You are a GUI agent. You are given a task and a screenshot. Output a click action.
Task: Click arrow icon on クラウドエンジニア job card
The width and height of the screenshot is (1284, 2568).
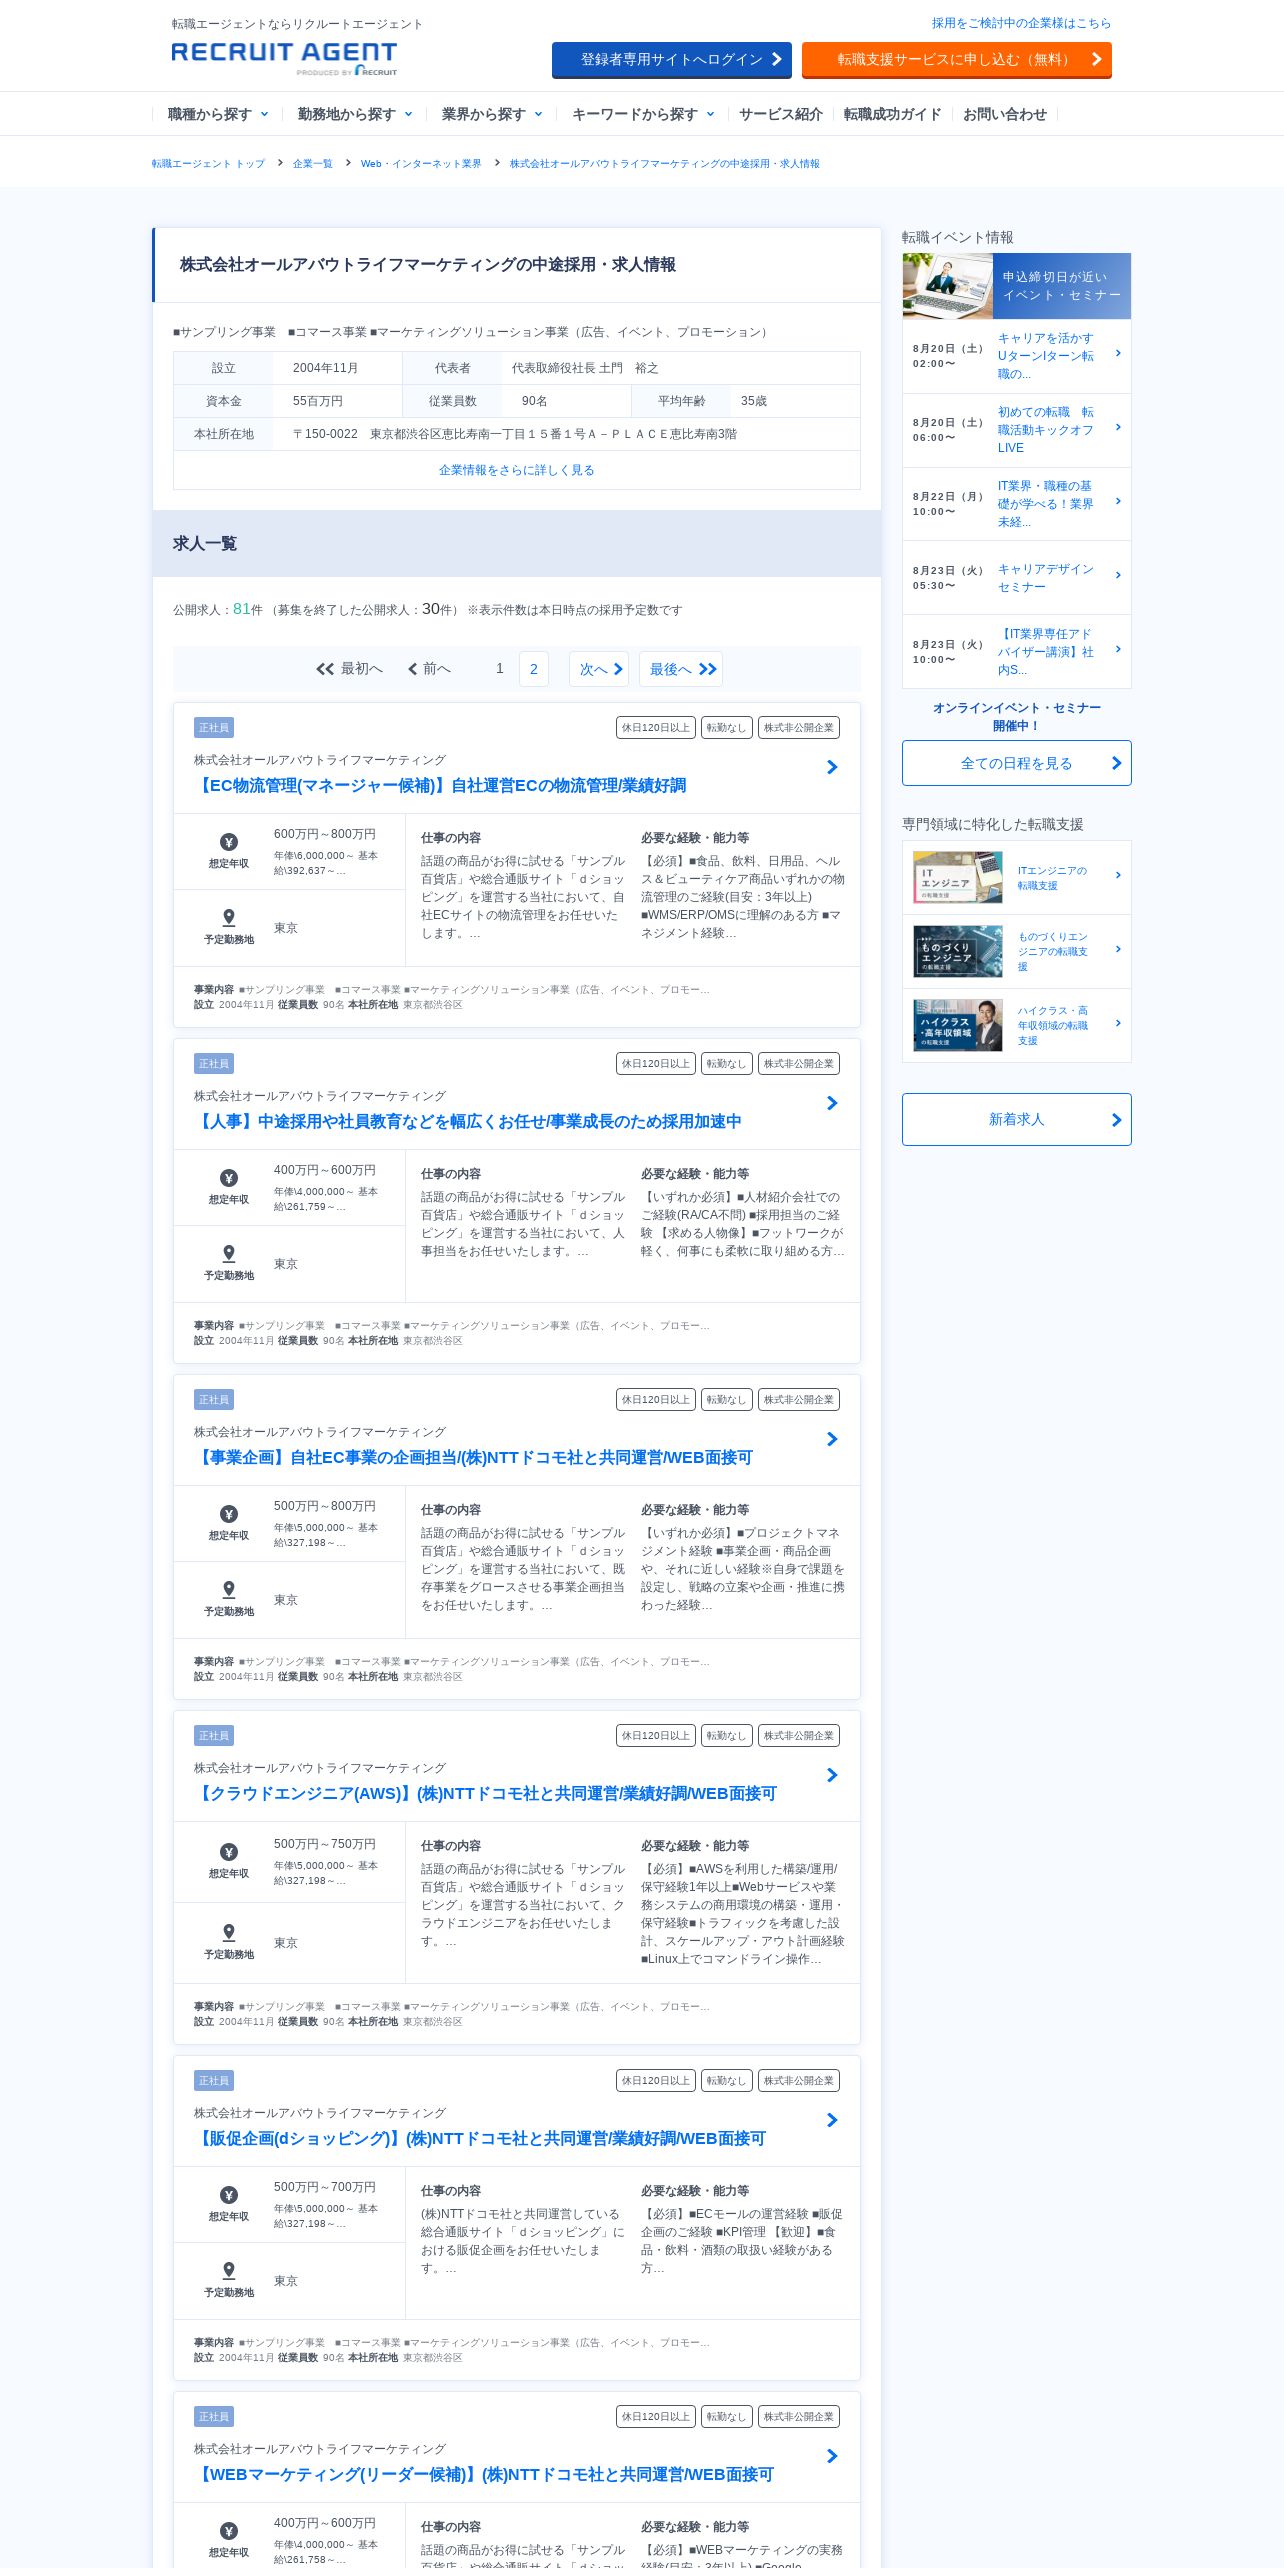coord(832,1775)
